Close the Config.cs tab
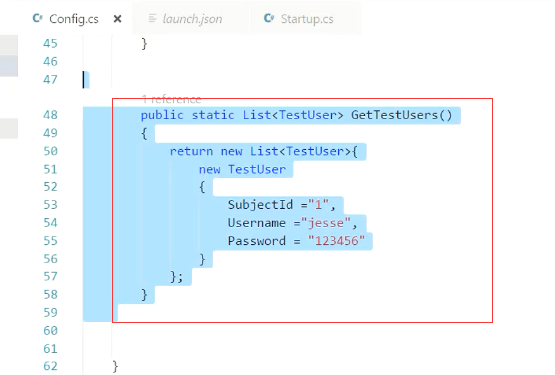The width and height of the screenshot is (555, 375). point(118,19)
